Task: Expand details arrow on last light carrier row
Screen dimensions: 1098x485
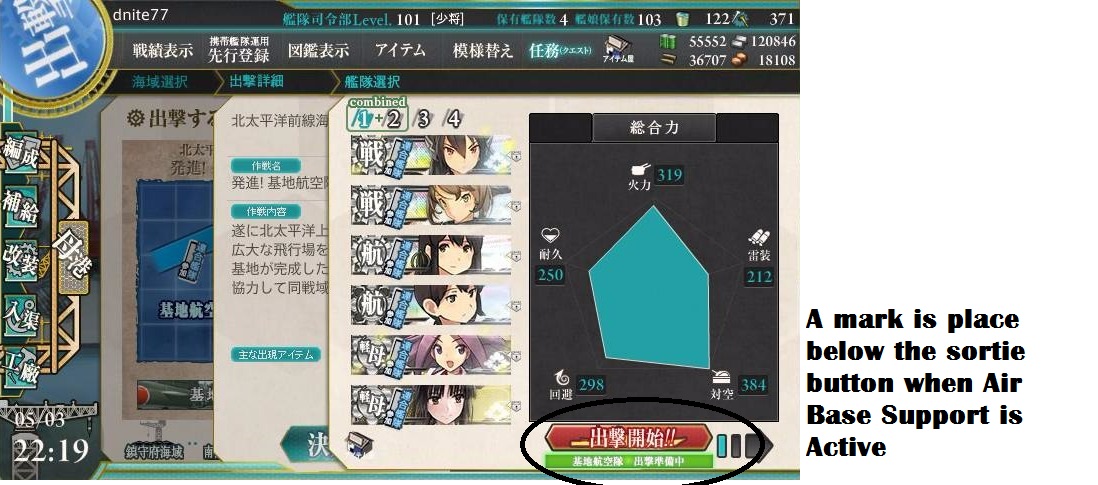Action: click(516, 406)
